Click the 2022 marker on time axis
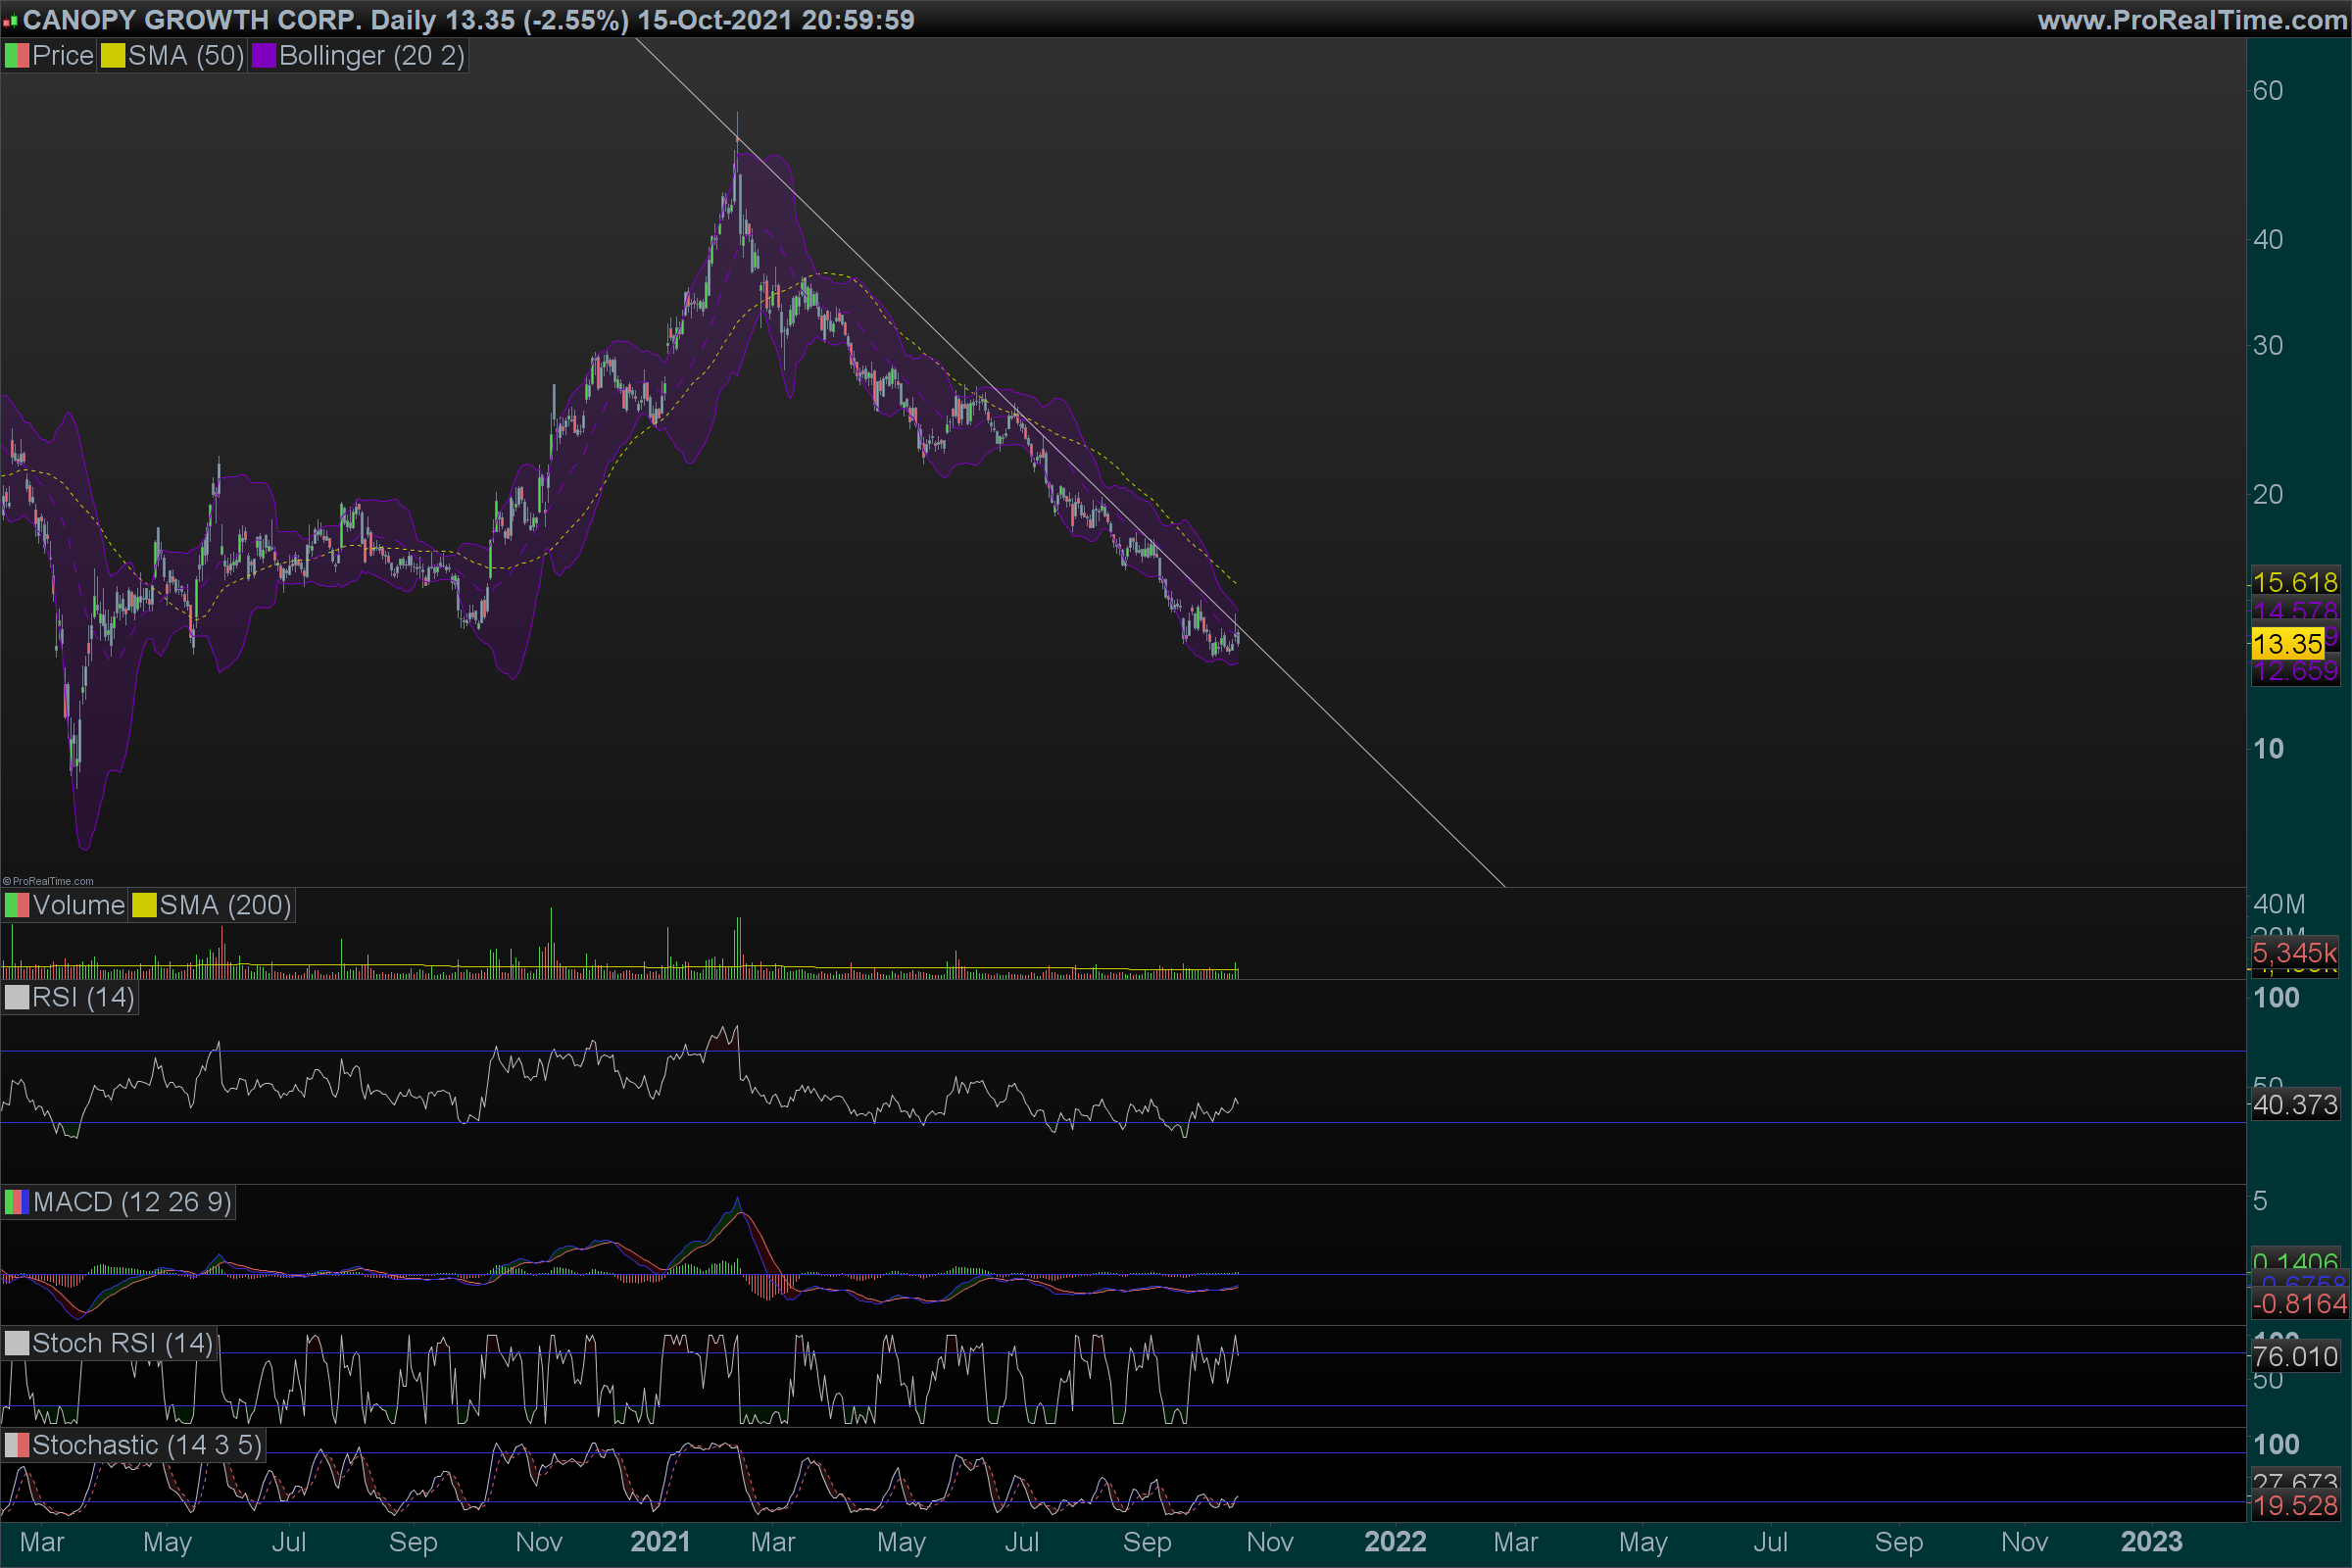 (1395, 1542)
